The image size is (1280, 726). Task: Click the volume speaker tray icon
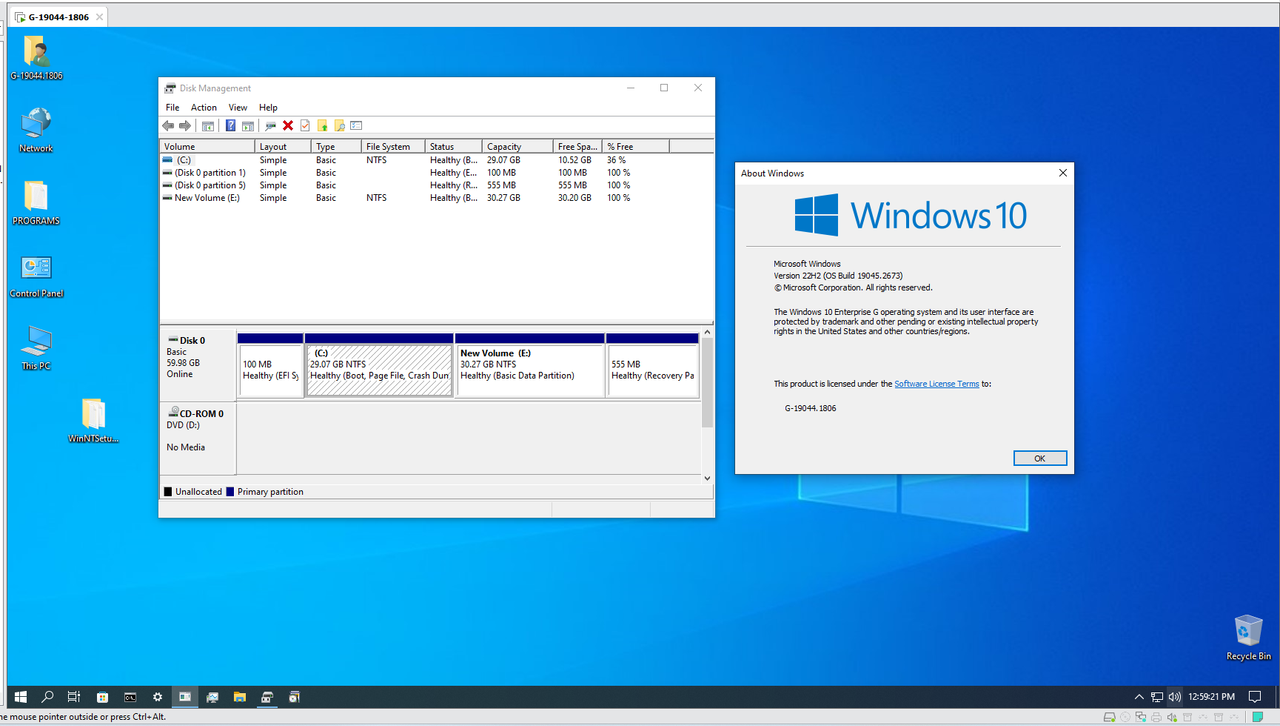1174,696
